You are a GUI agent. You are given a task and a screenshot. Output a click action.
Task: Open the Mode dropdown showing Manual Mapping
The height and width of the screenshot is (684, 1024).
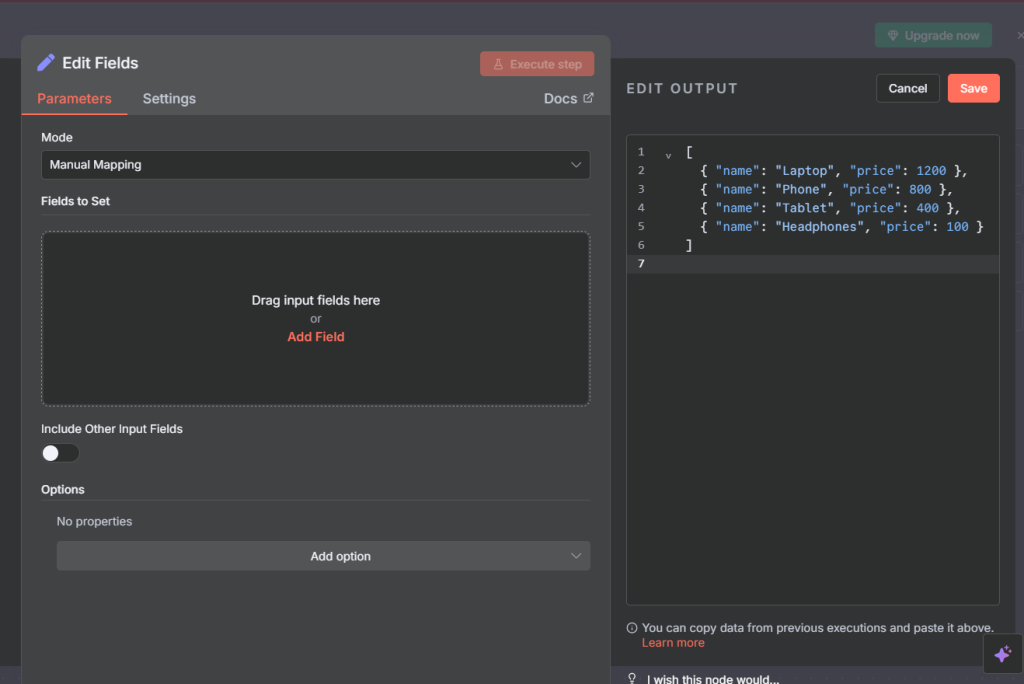click(x=315, y=165)
